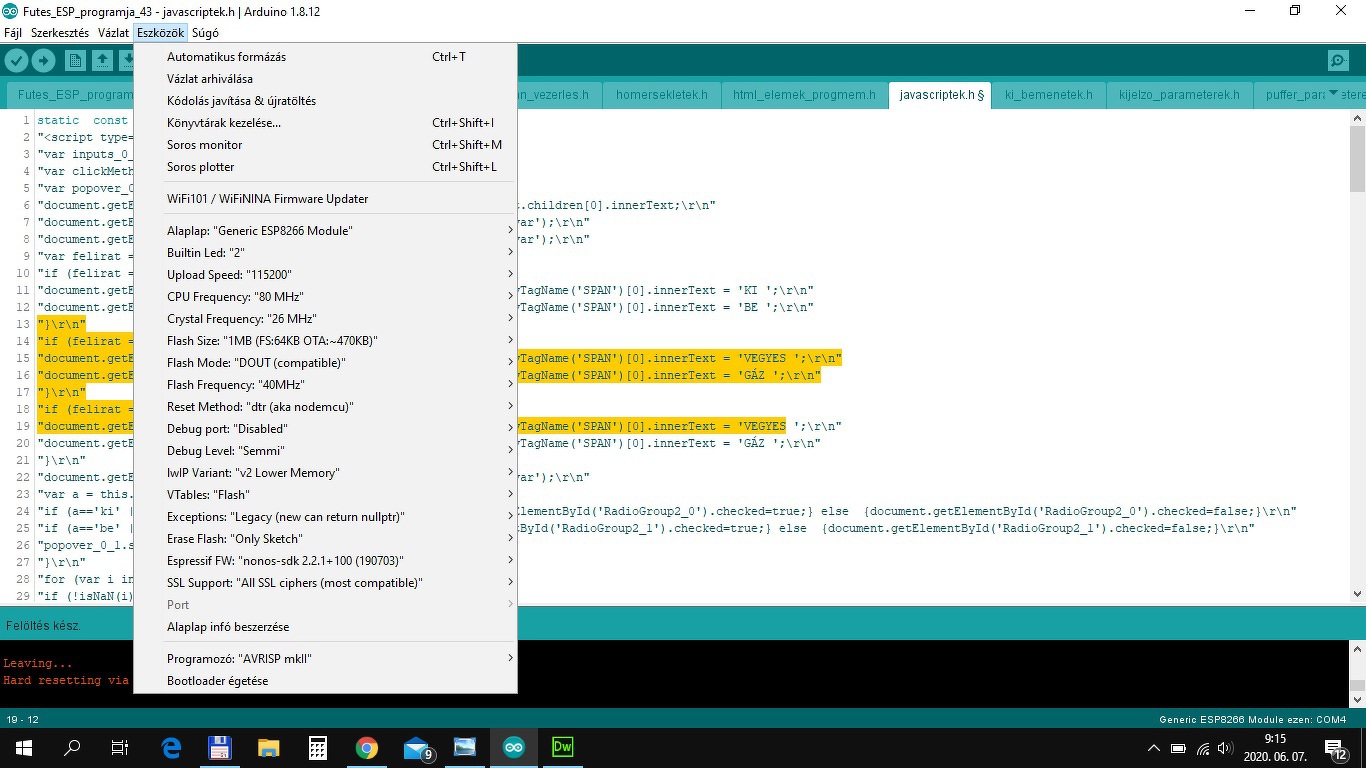Open the Fájl menu
This screenshot has width=1366, height=768.
coord(13,33)
